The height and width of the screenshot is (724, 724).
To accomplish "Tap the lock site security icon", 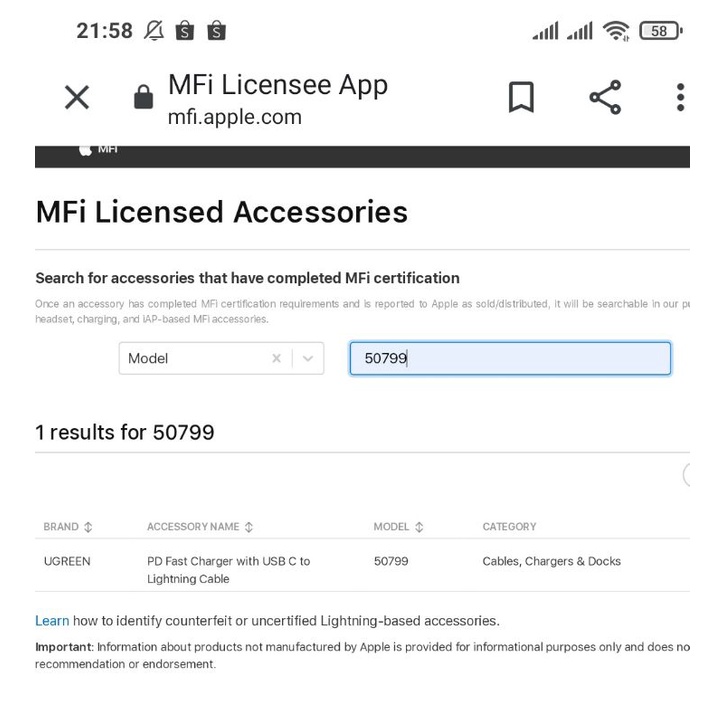I will [144, 97].
